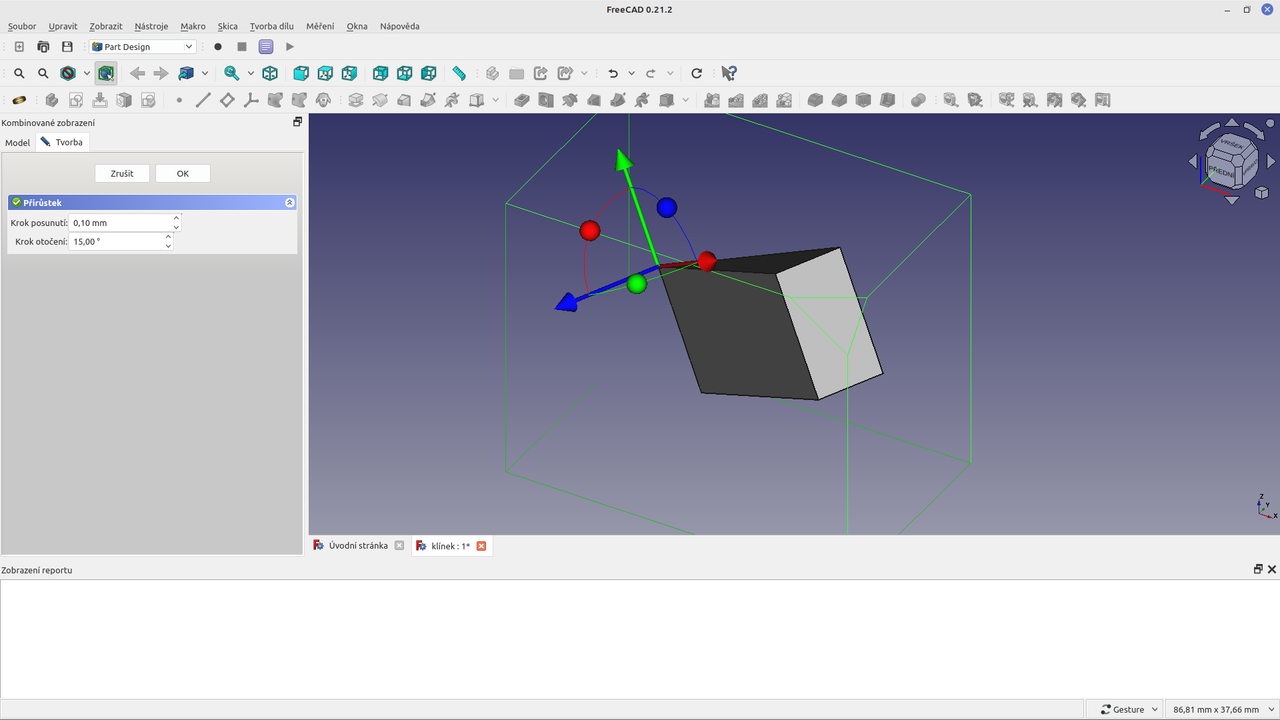
Task: Click the Krok posunutí value field
Action: (121, 223)
